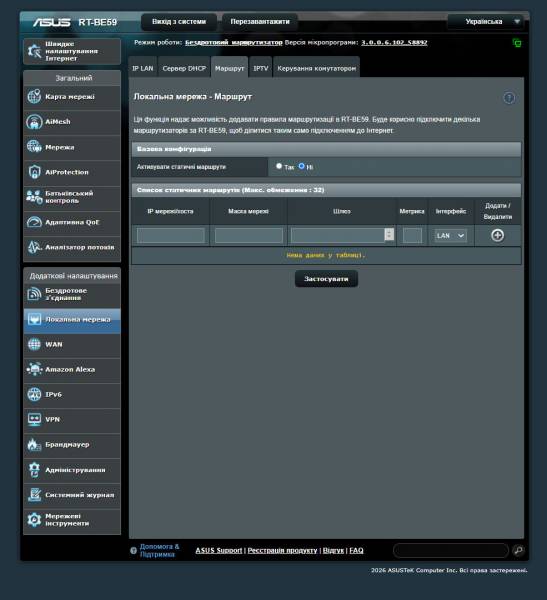Focus the footer search input box
The width and height of the screenshot is (547, 600).
(x=451, y=550)
